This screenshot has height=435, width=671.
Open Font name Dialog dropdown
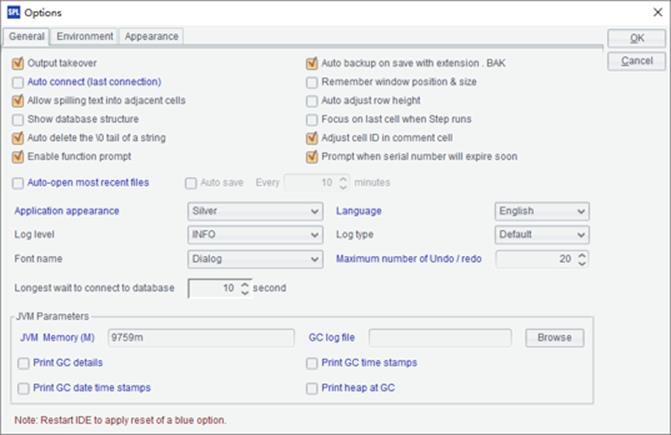255,259
